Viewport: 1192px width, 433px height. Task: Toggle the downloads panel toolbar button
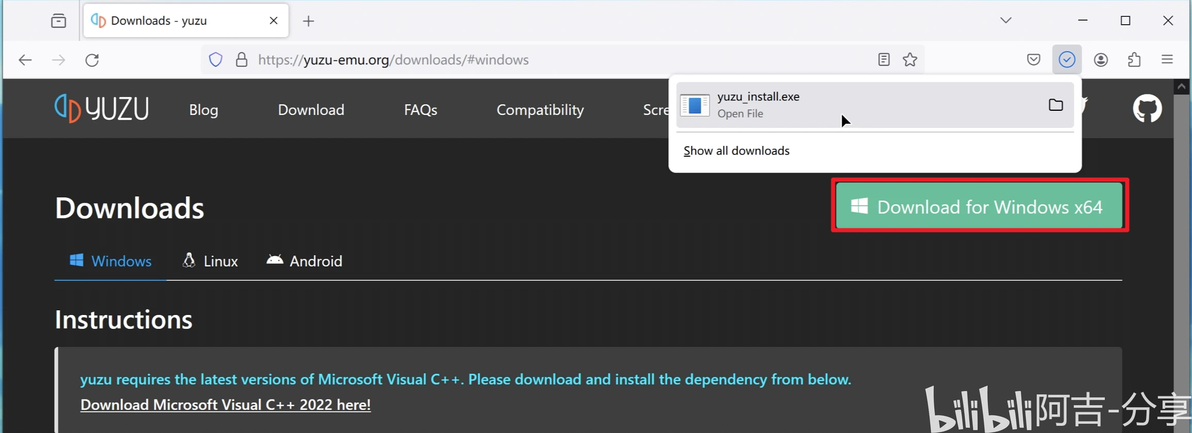[1067, 60]
